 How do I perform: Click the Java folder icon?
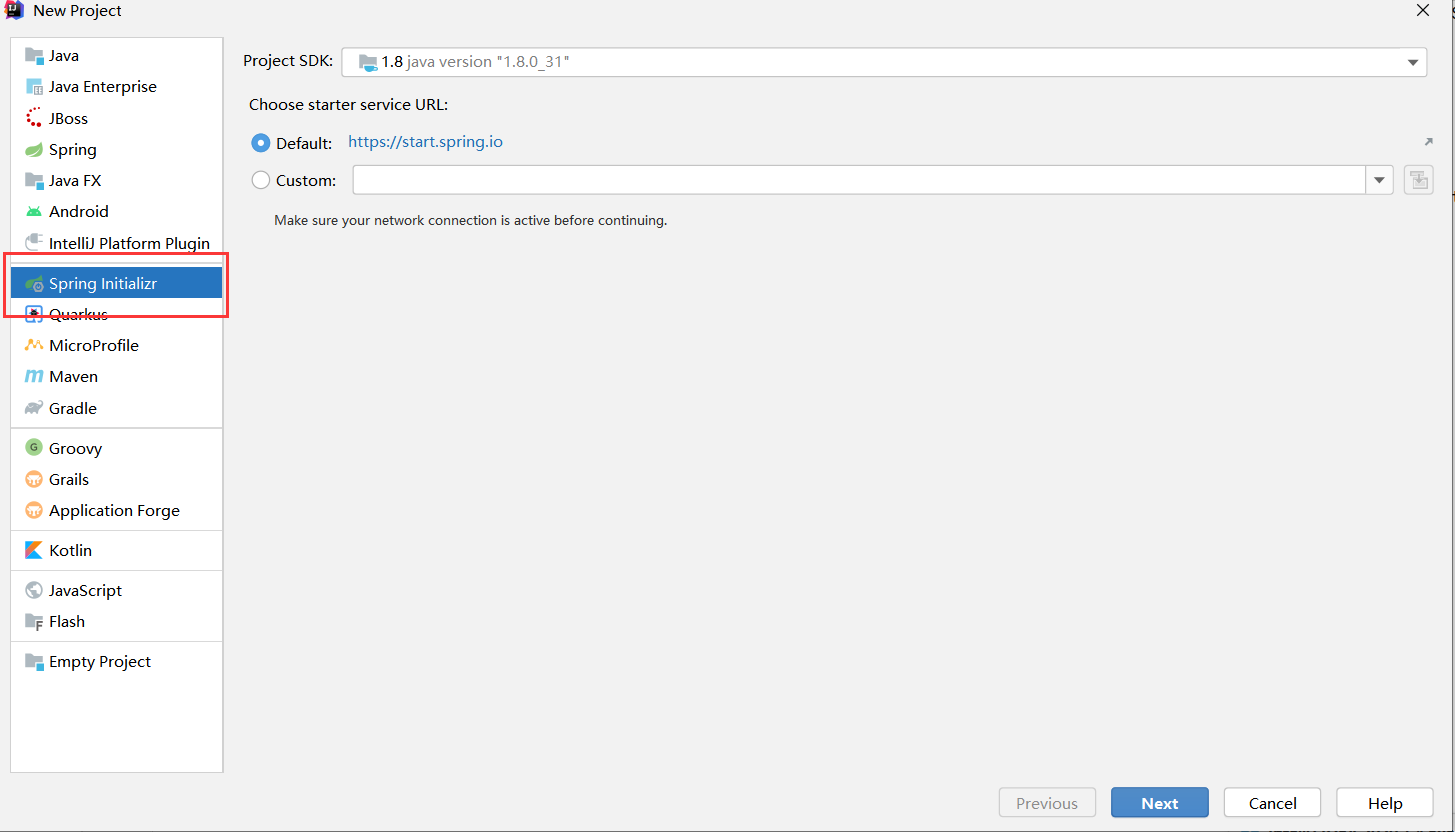pyautogui.click(x=34, y=56)
